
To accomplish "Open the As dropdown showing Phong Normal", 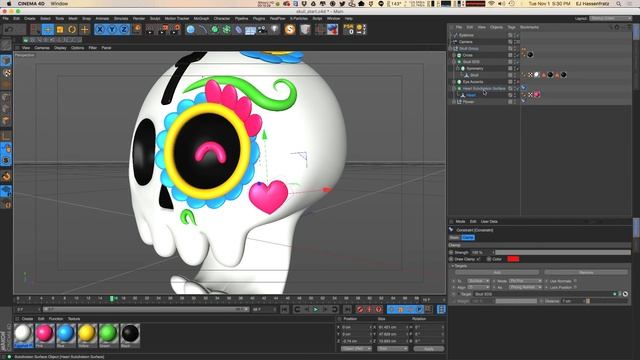I will click(525, 287).
